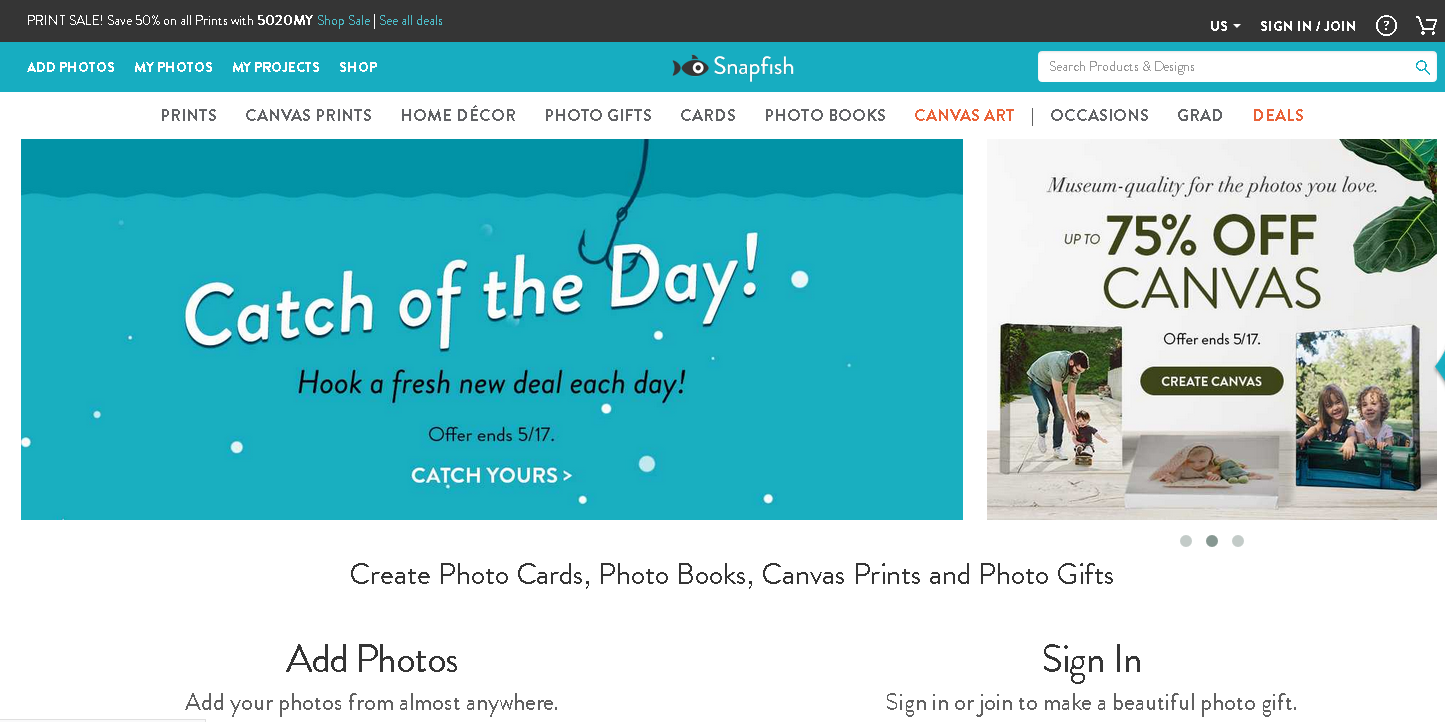
Task: Open the shopping cart icon
Action: (1426, 26)
